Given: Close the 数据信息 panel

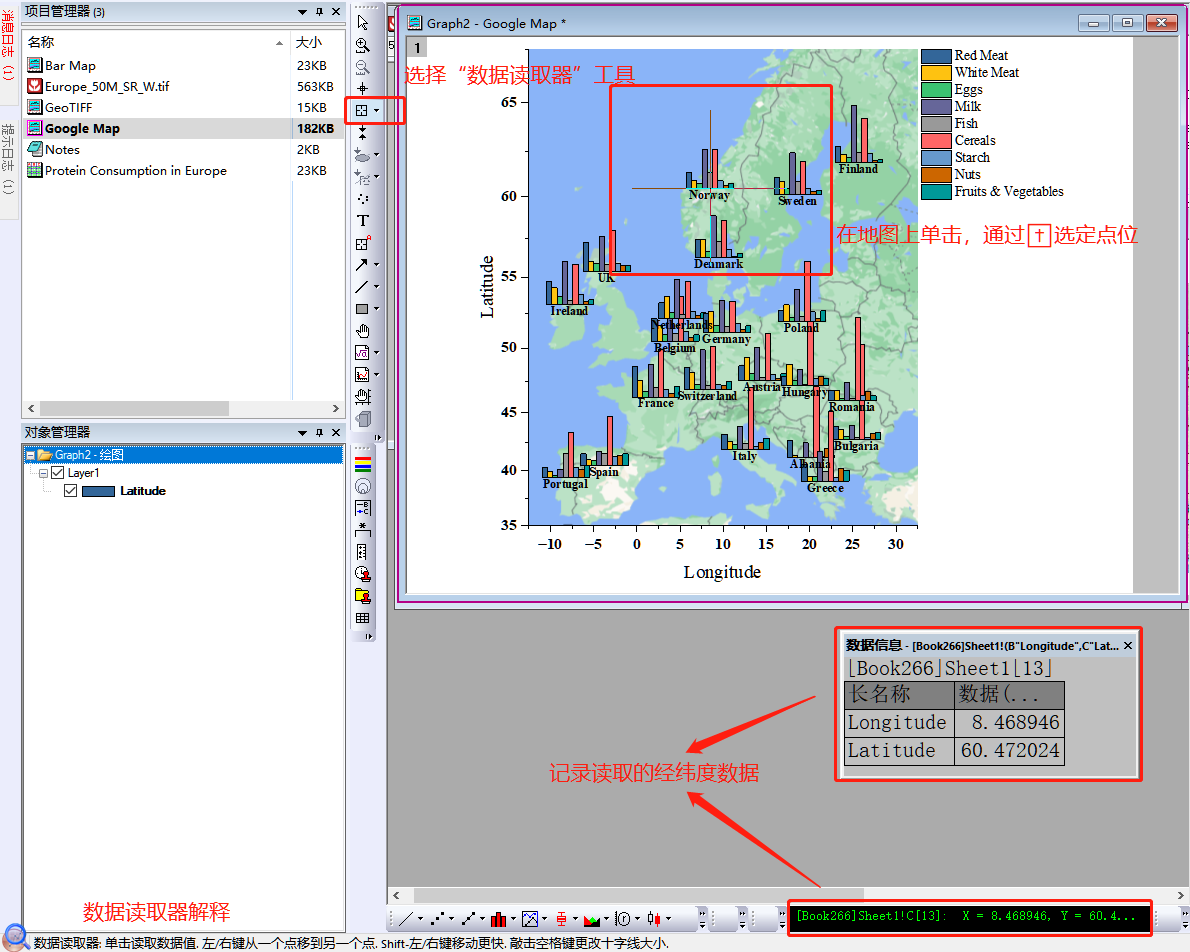Looking at the screenshot, I should pos(1128,645).
